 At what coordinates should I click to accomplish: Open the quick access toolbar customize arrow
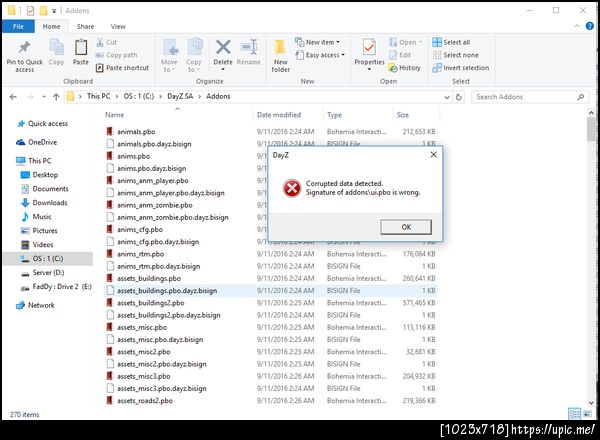click(54, 11)
